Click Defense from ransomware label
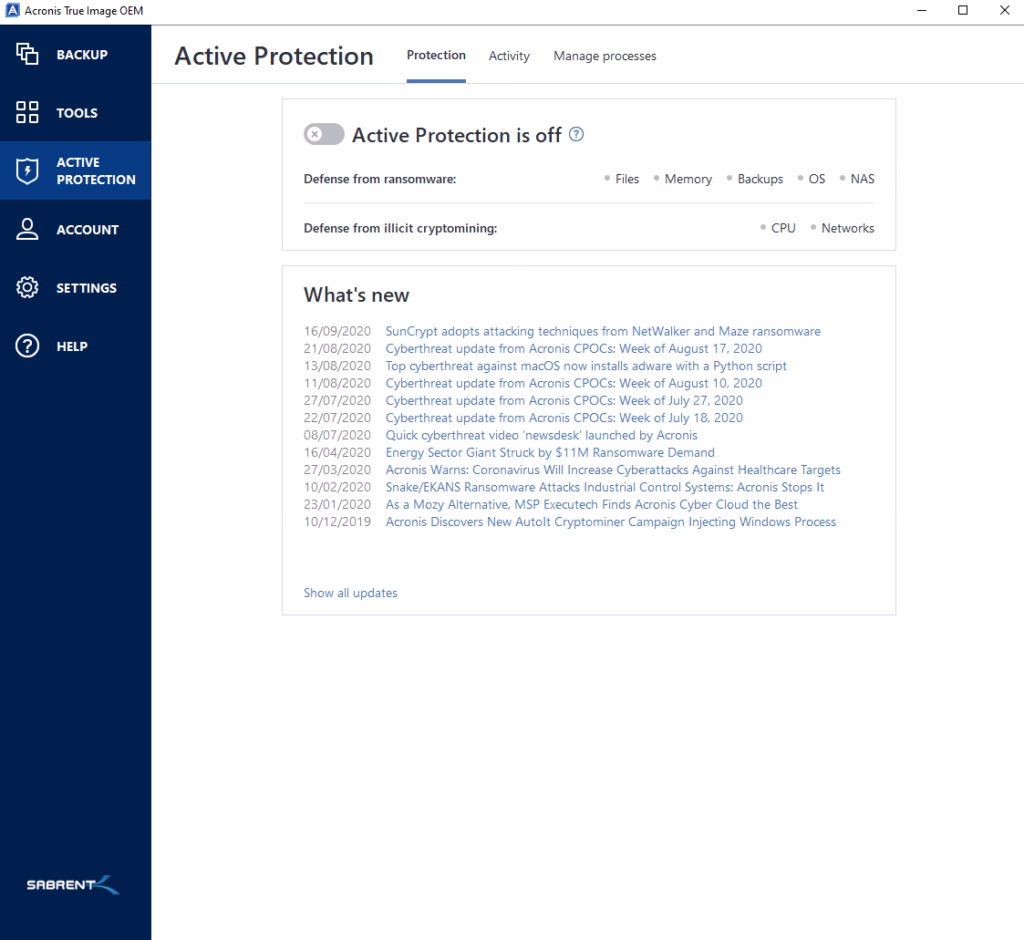 380,179
